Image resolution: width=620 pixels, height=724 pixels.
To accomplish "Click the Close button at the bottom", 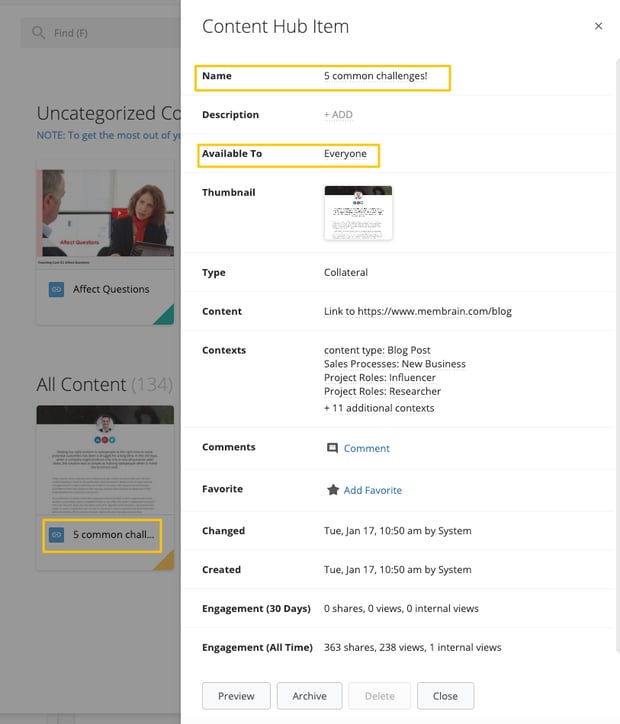I will point(445,696).
